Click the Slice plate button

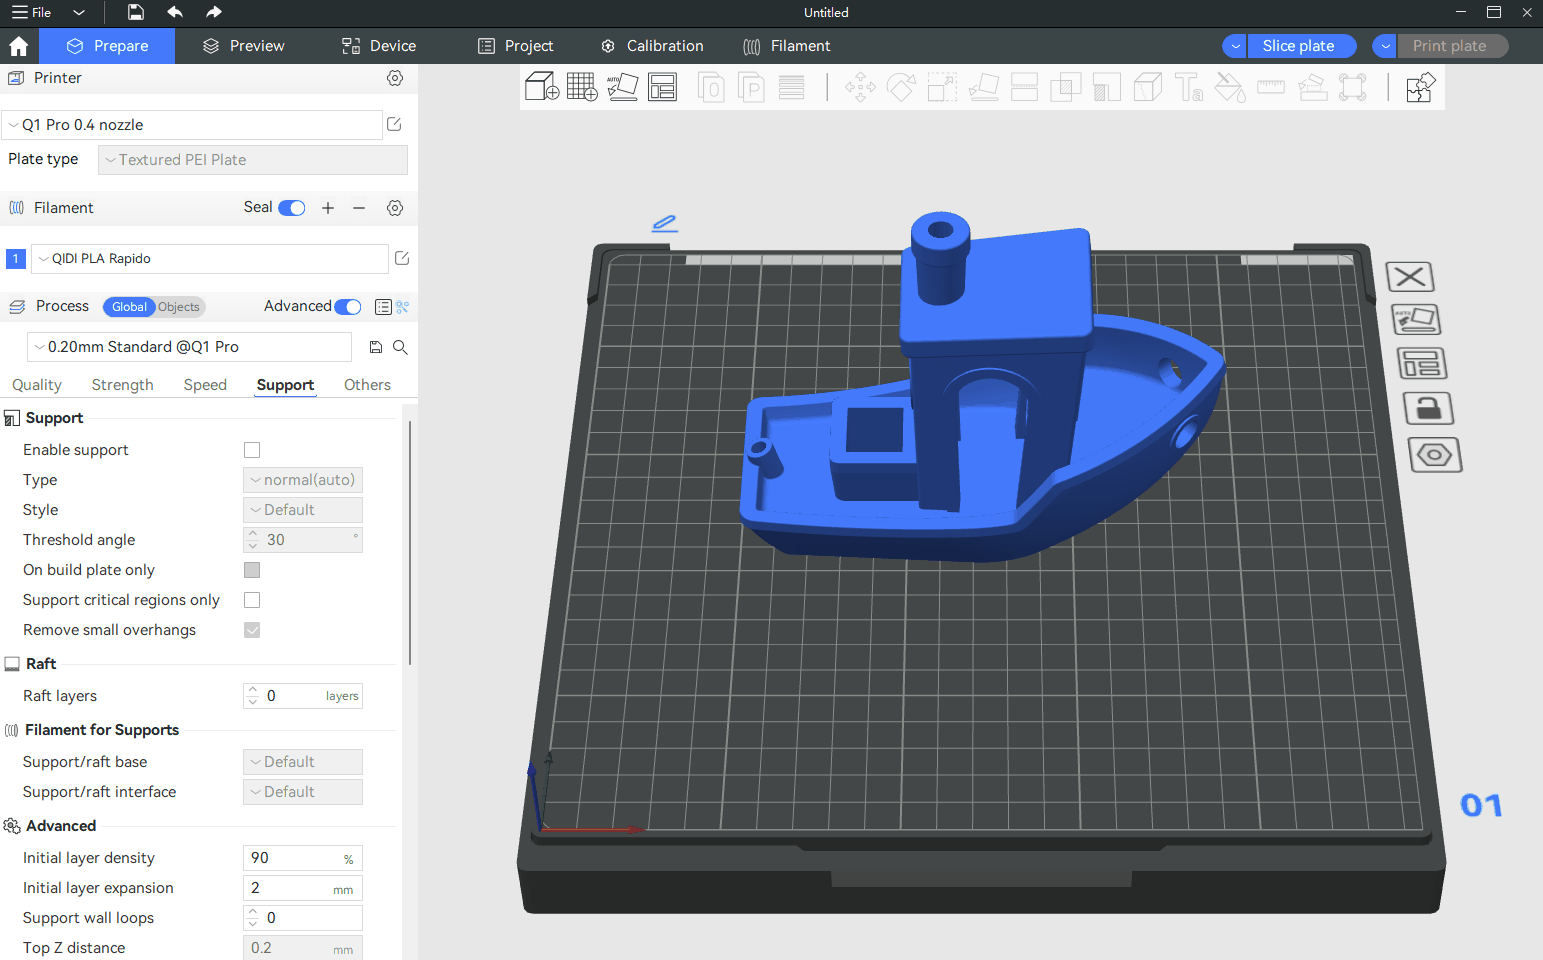tap(1298, 46)
